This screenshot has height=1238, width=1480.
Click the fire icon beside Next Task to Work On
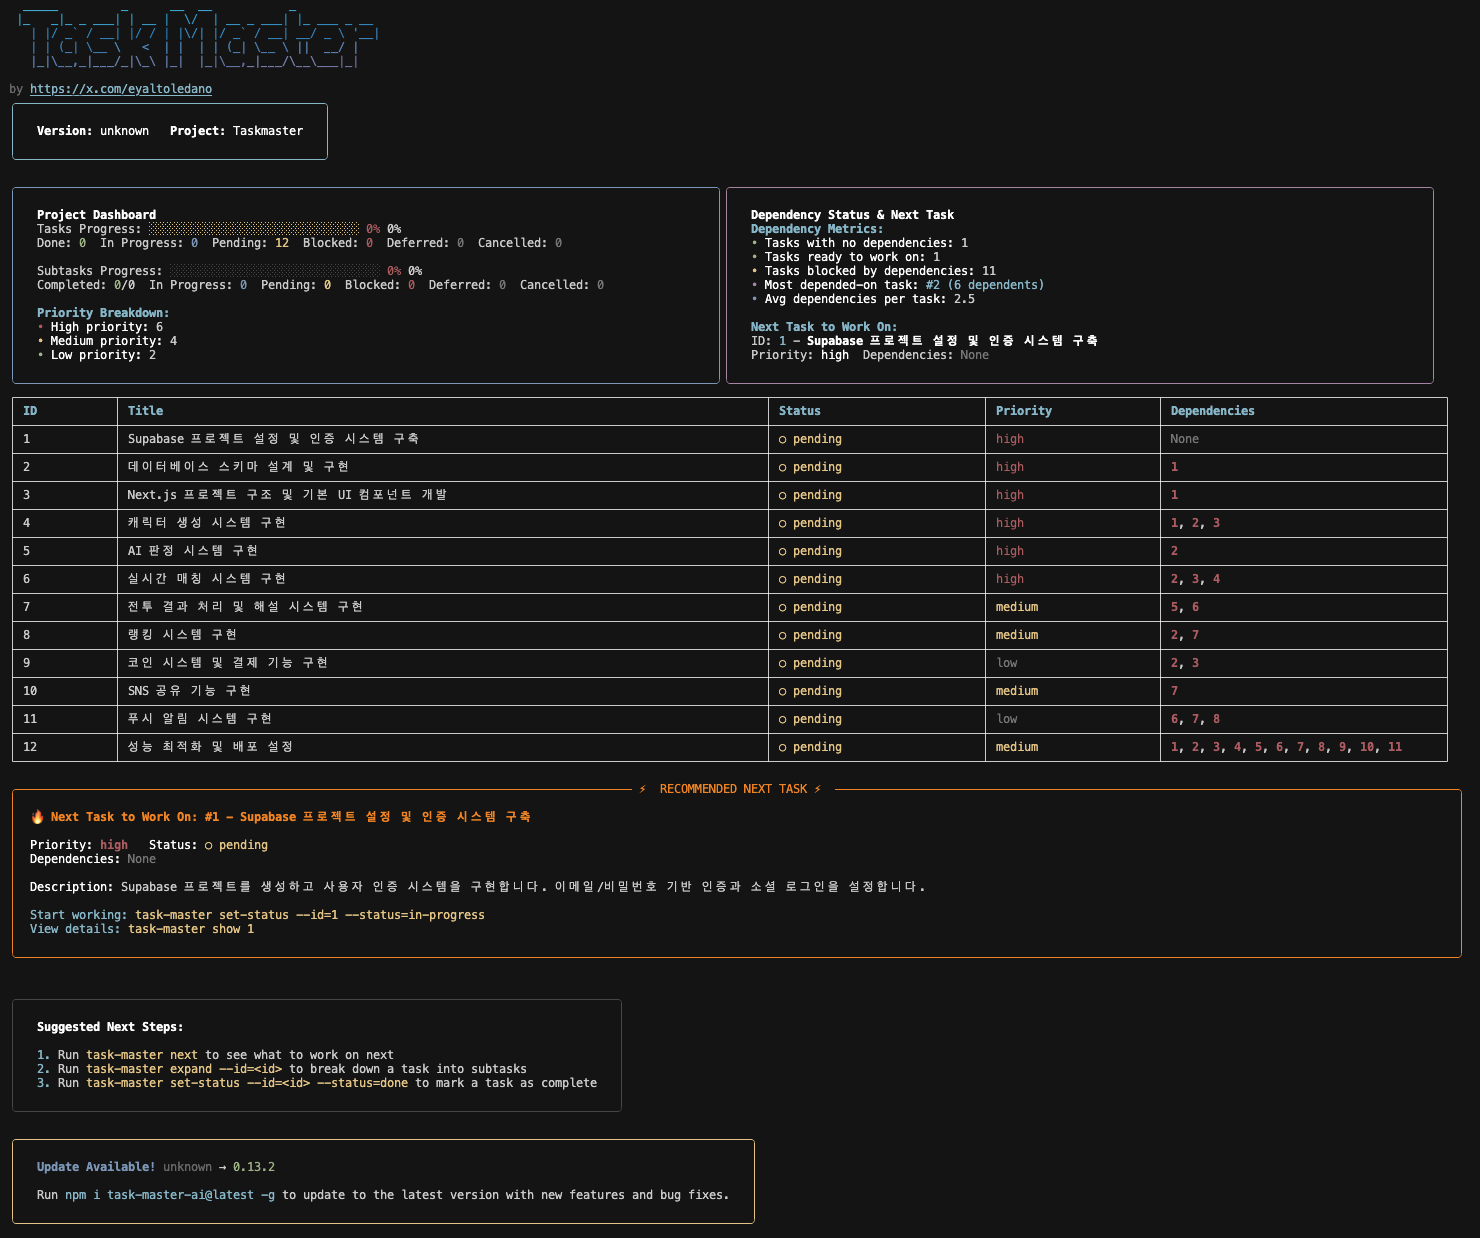point(37,817)
